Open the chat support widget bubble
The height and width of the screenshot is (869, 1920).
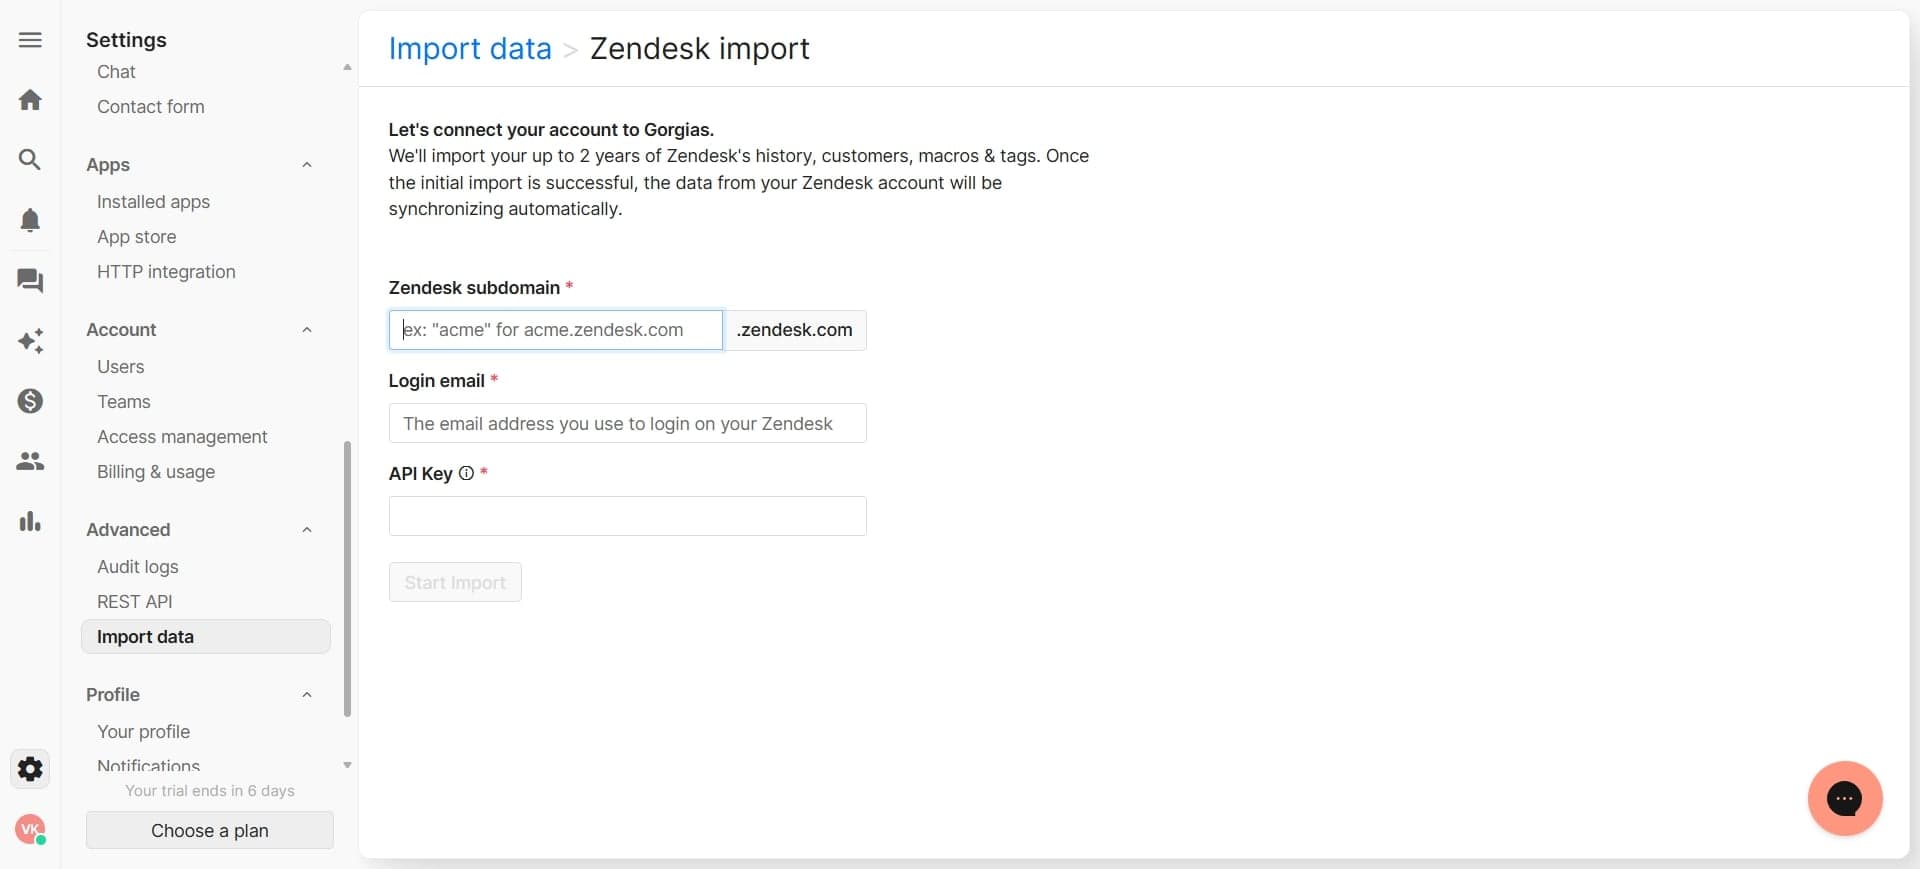click(1845, 798)
